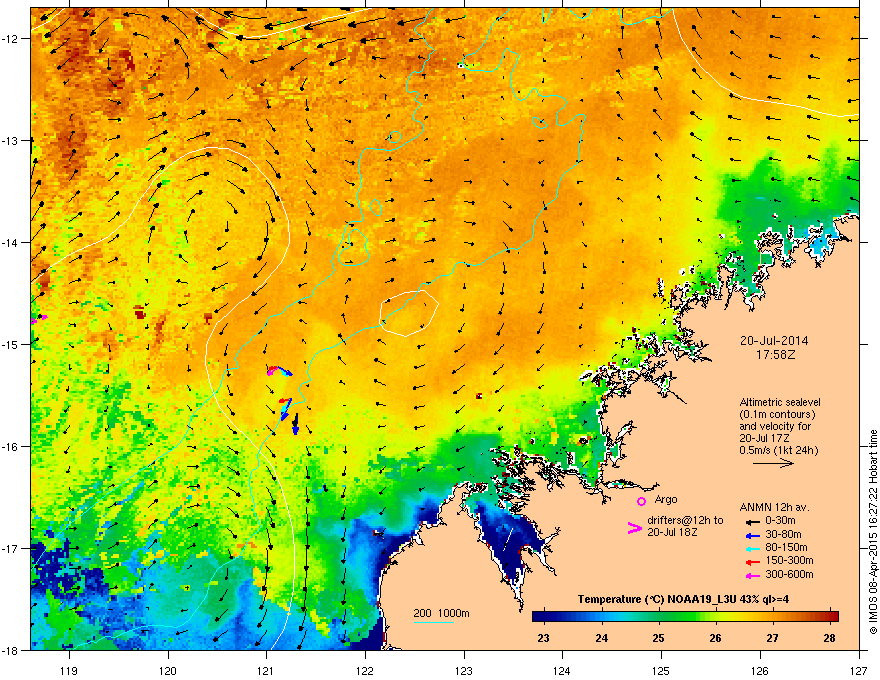Screen dimensions: 880x680
Task: Click the '(0.1m contours)' text
Action: coord(777,415)
